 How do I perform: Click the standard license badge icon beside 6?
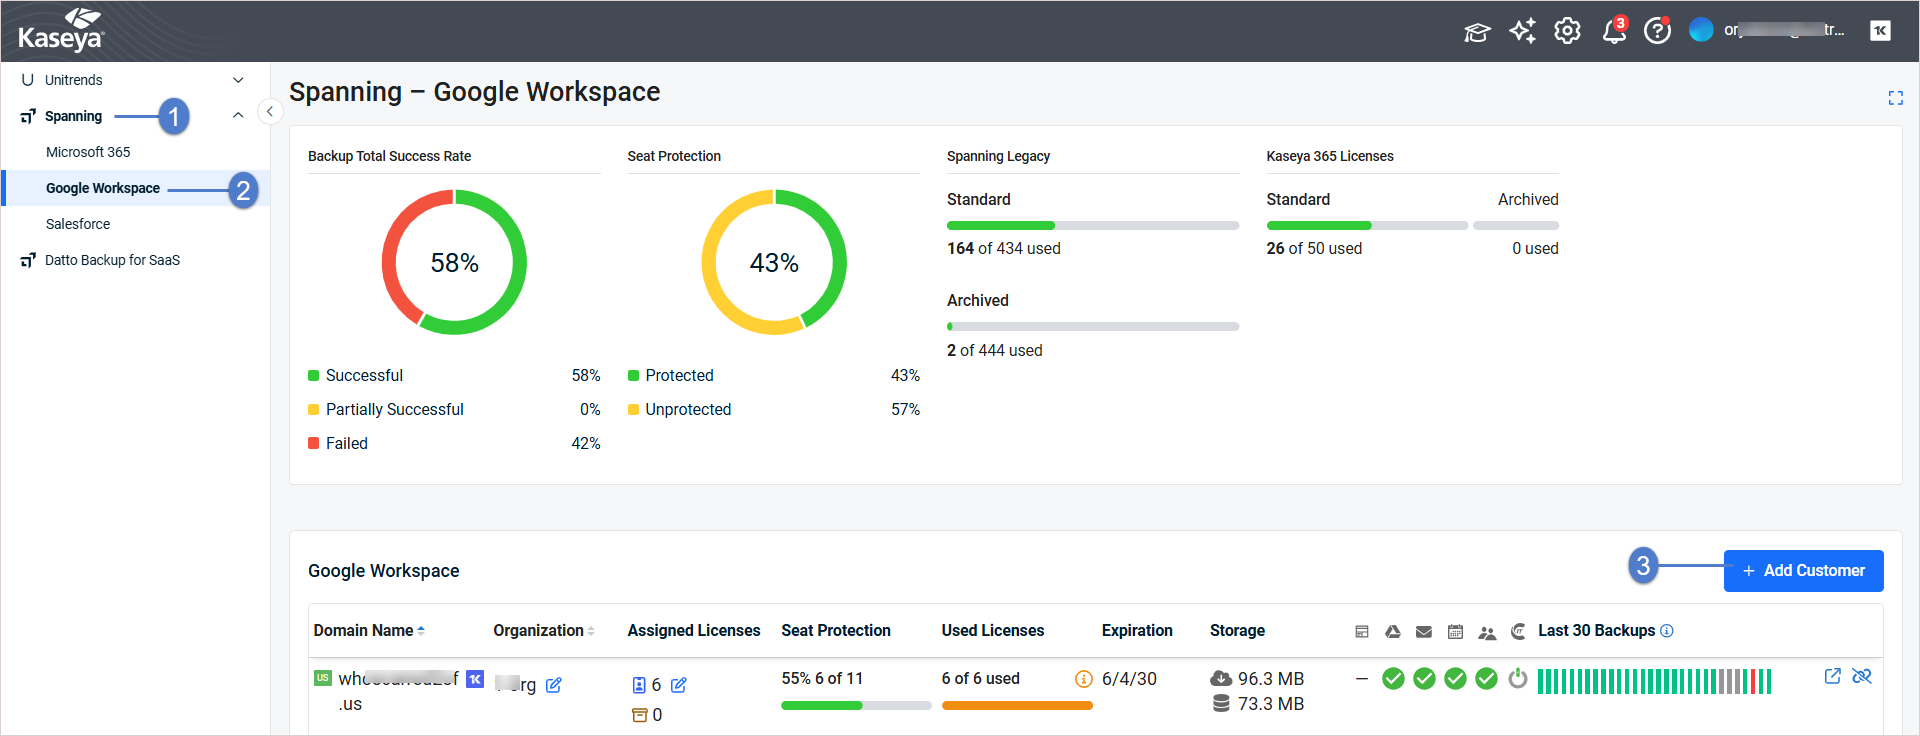[x=639, y=685]
